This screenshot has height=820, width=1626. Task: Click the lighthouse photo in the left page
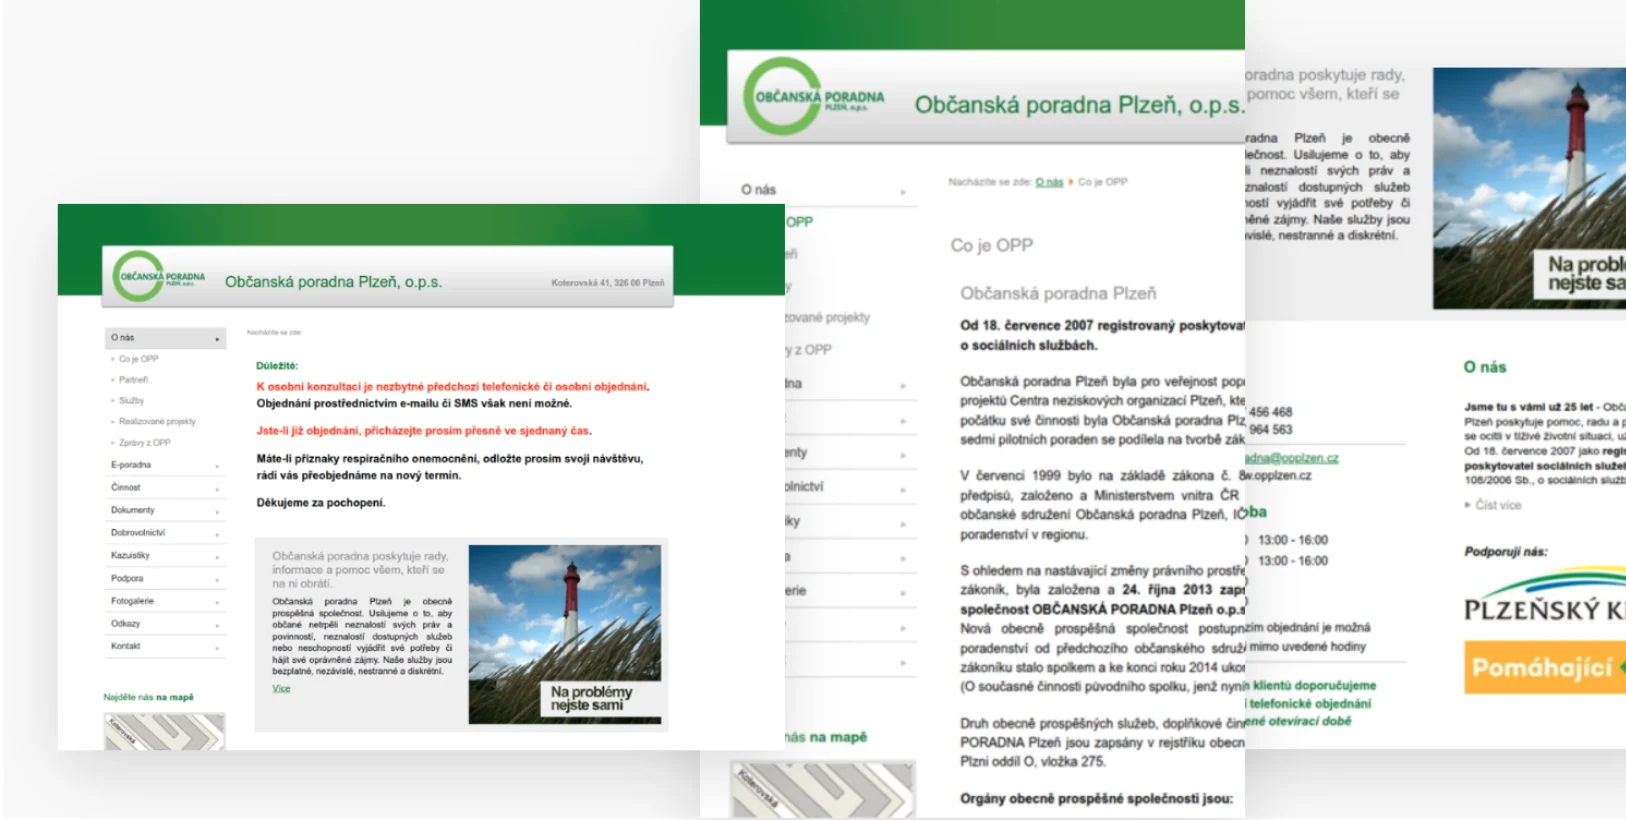[565, 634]
